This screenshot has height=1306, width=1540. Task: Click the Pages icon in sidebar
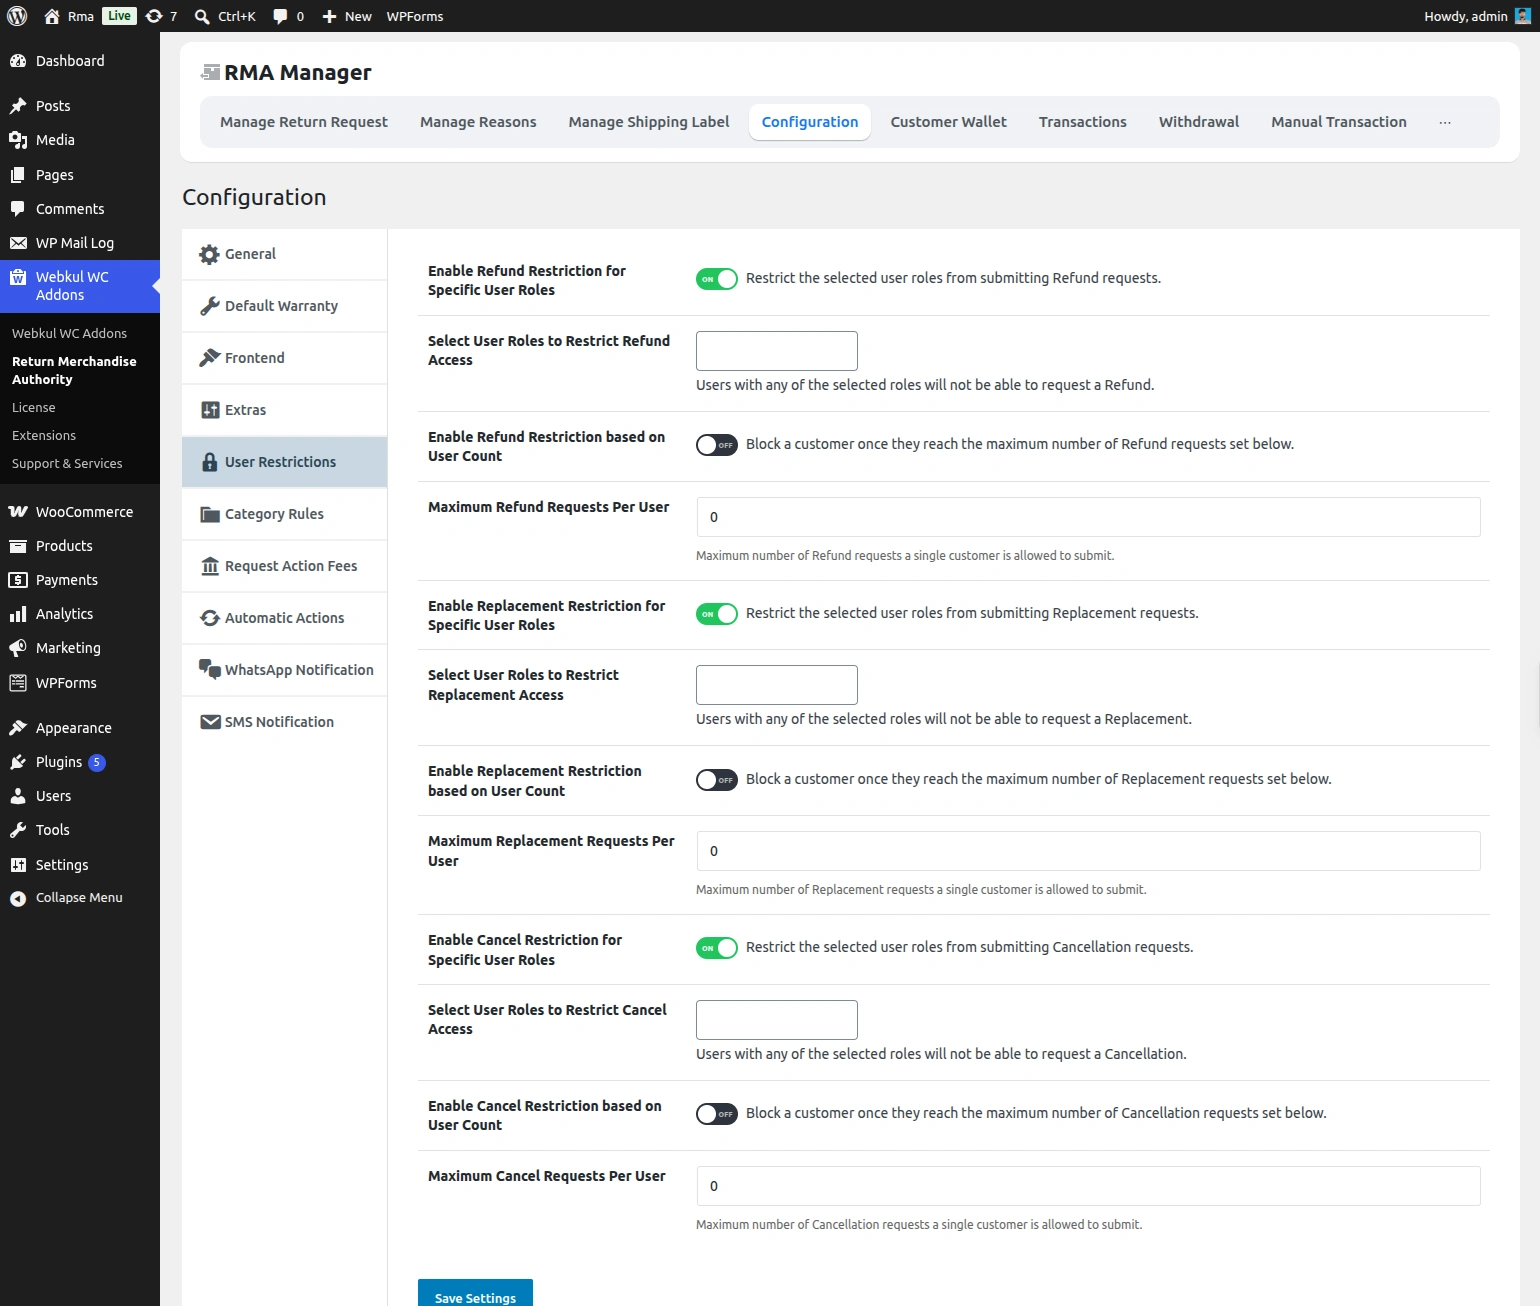pyautogui.click(x=18, y=175)
